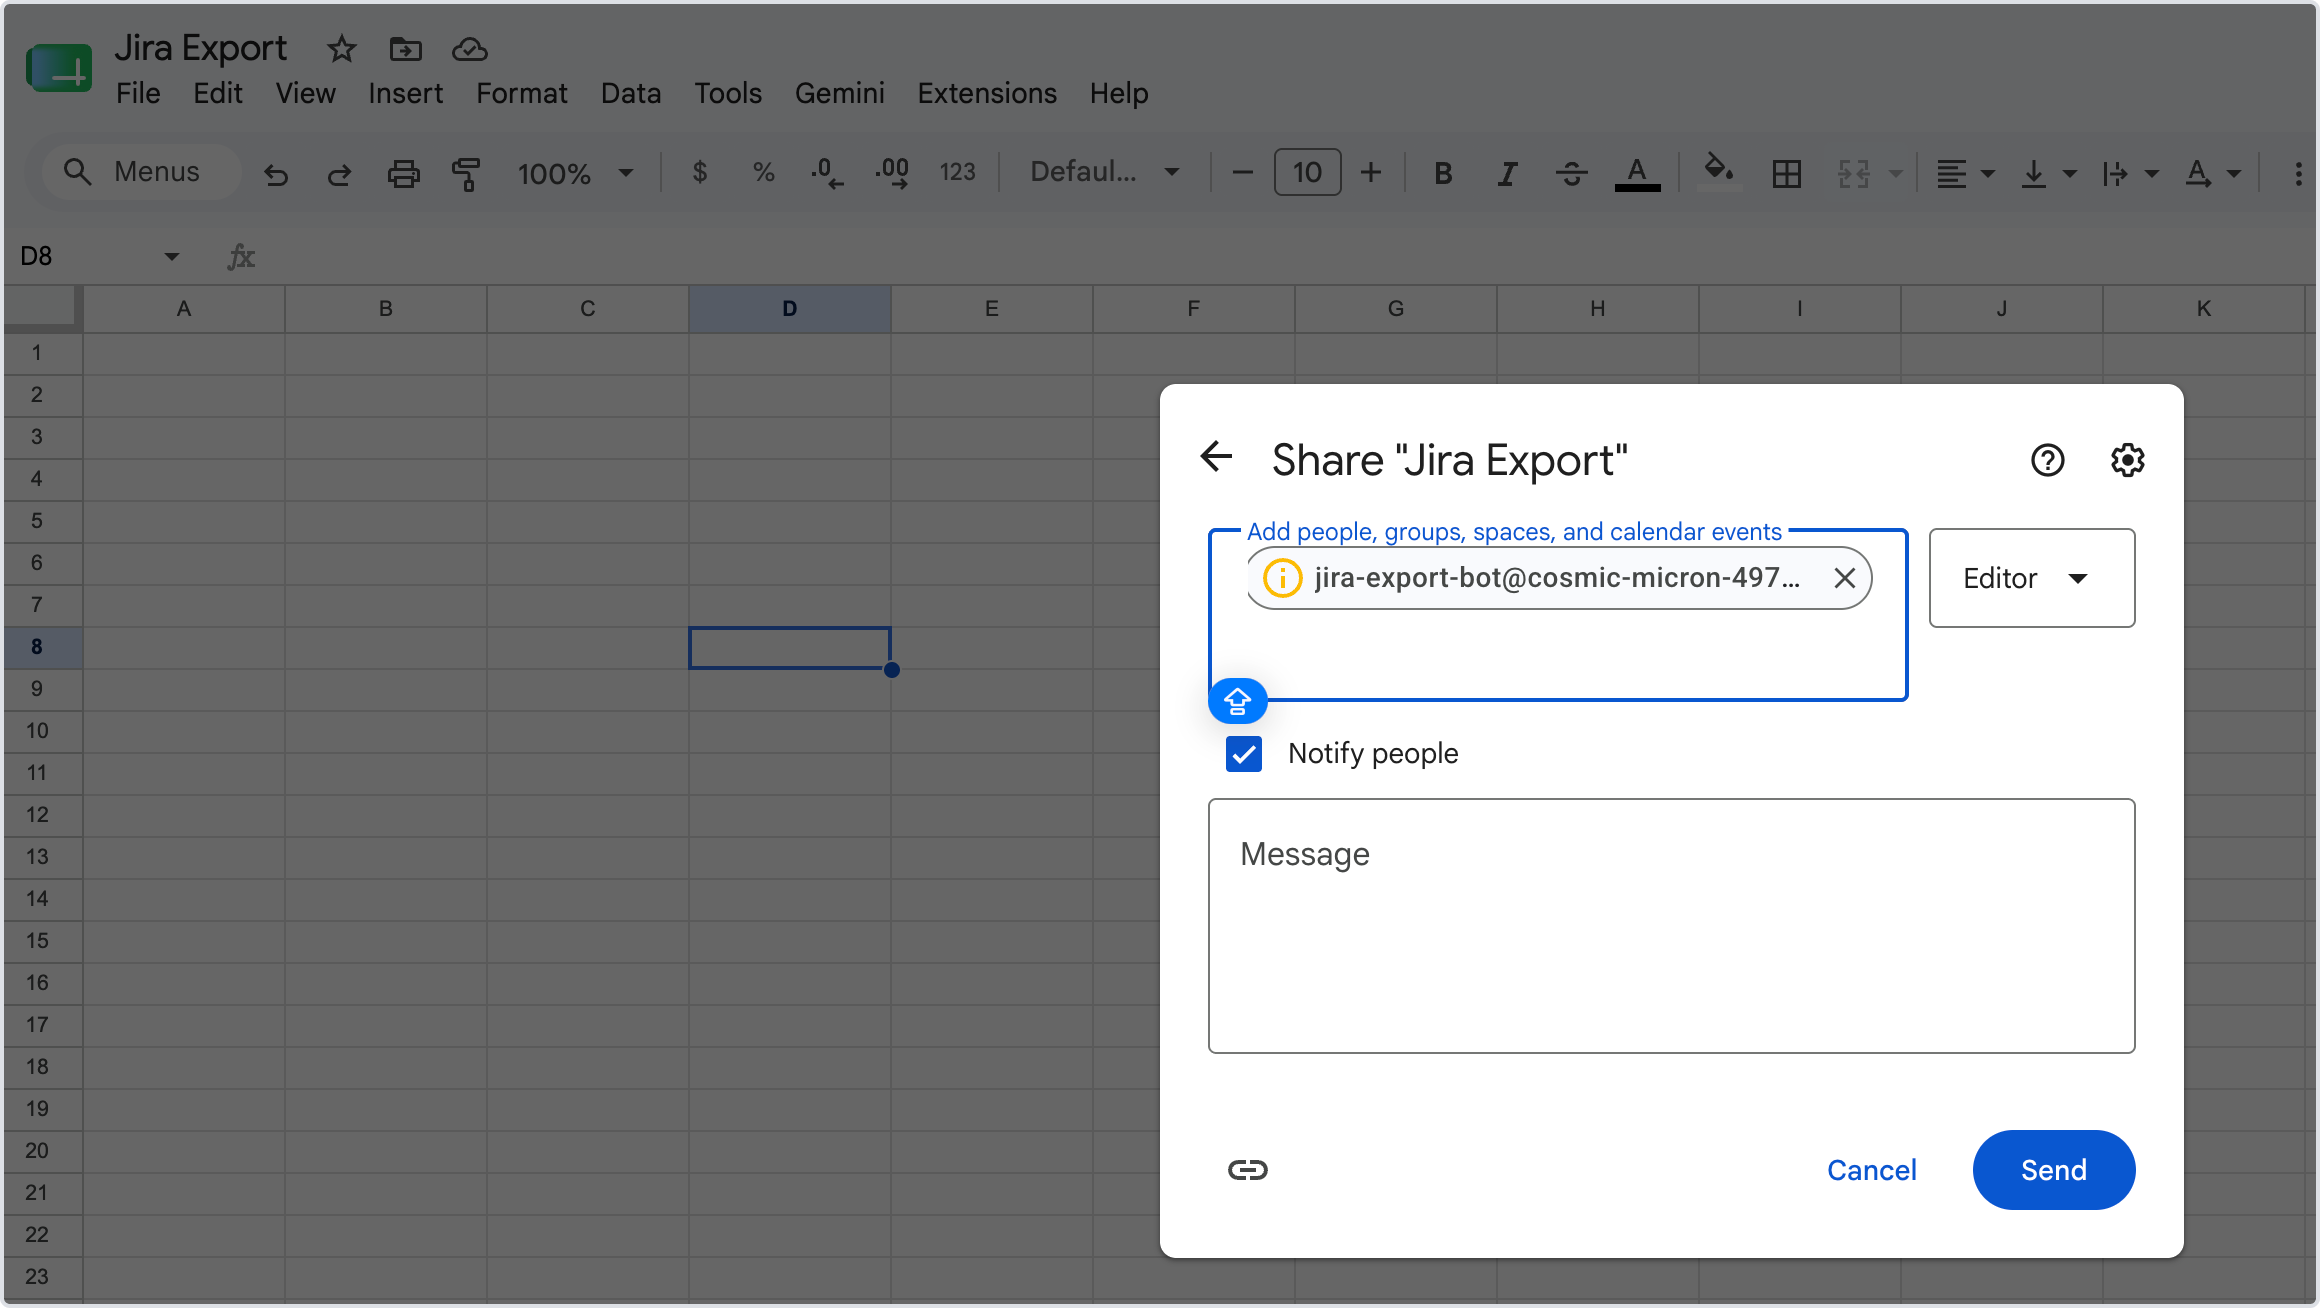Click the borders icon

click(1787, 174)
